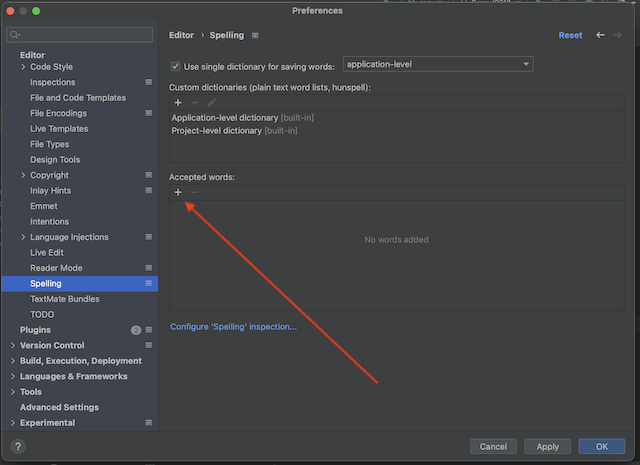This screenshot has height=465, width=640.
Task: Select Application-level dictionary entry
Action: coord(242,118)
